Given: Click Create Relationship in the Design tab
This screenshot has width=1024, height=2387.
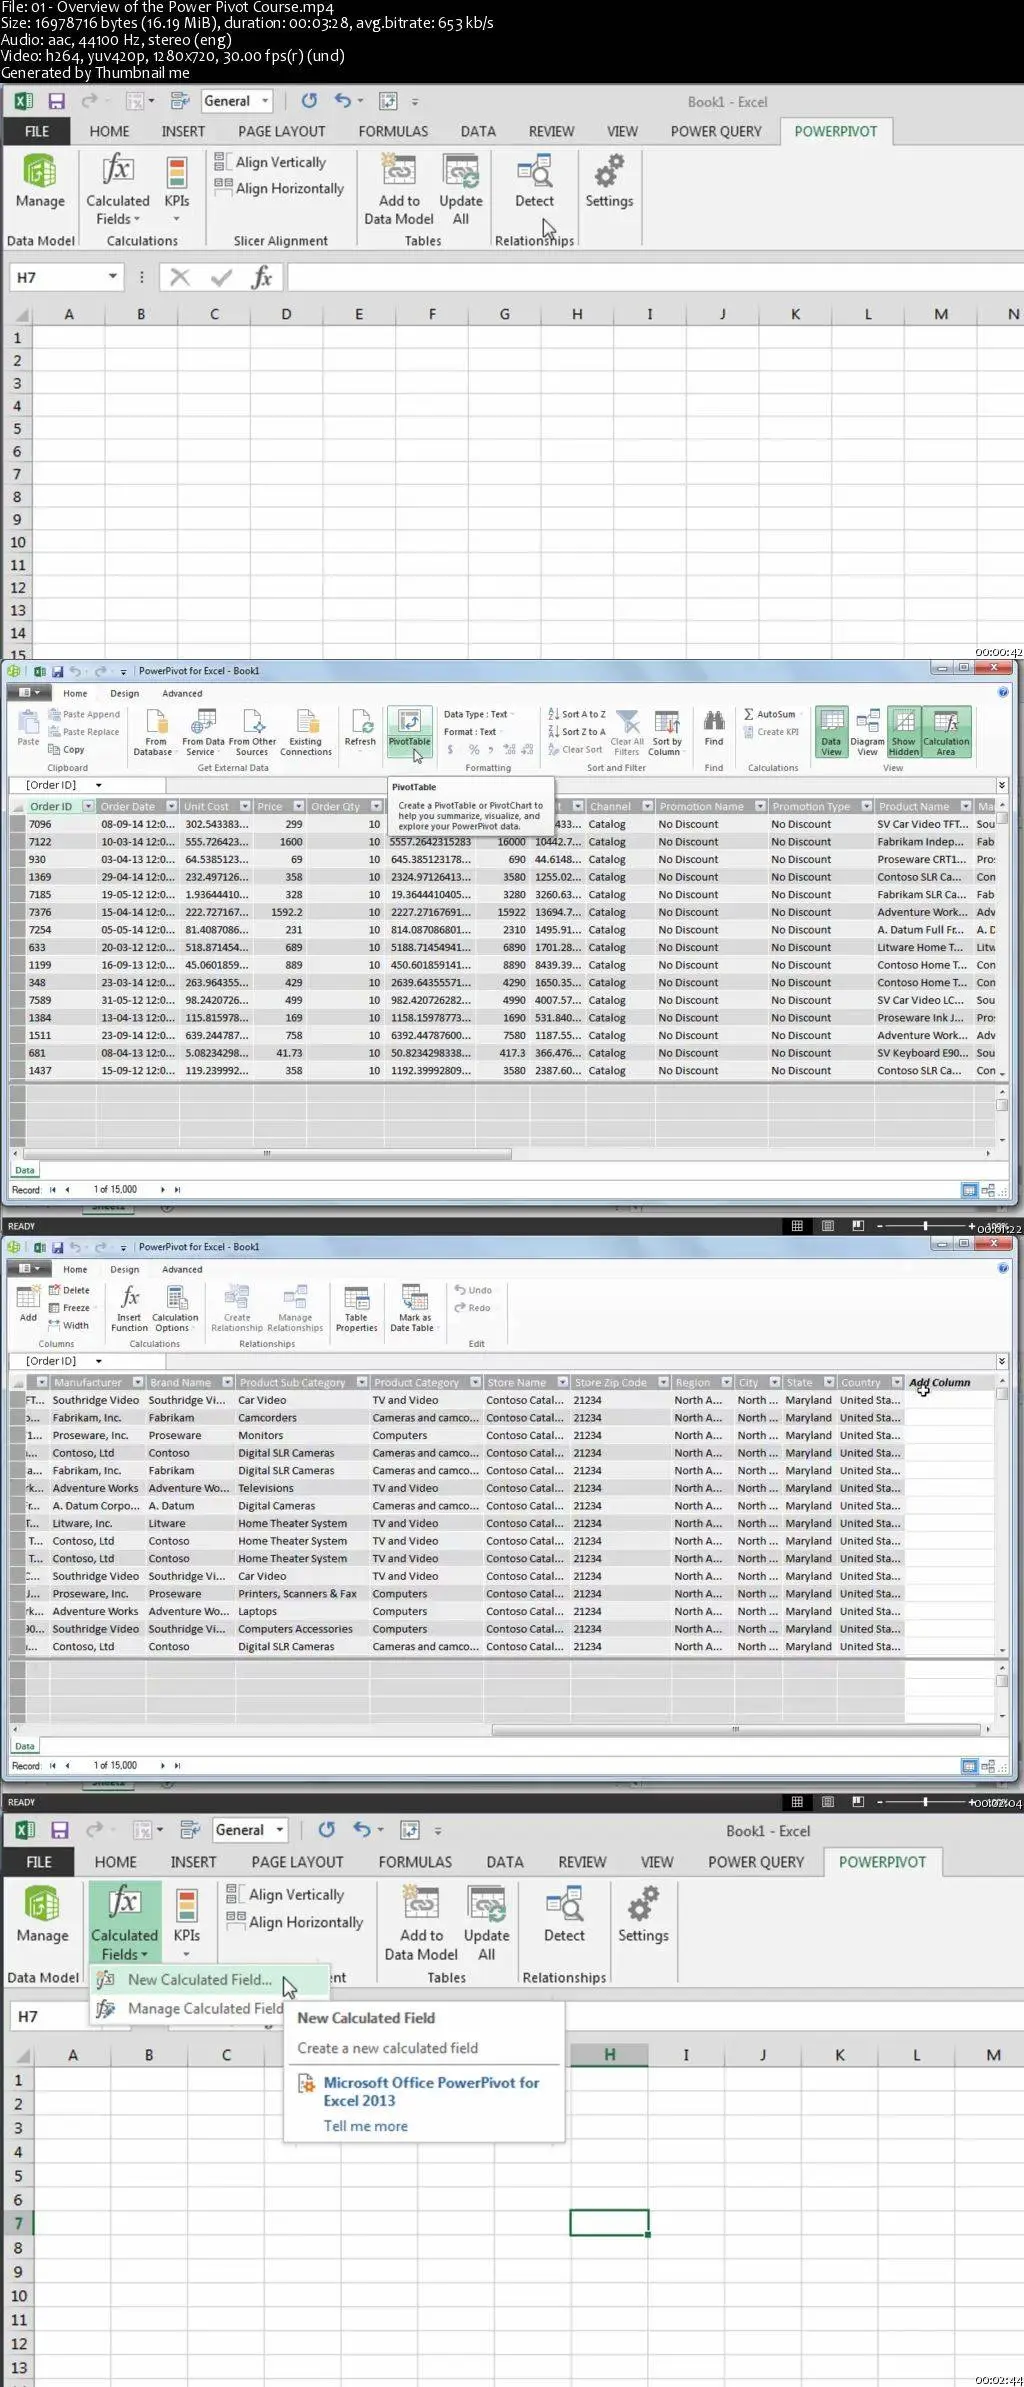Looking at the screenshot, I should point(237,1308).
